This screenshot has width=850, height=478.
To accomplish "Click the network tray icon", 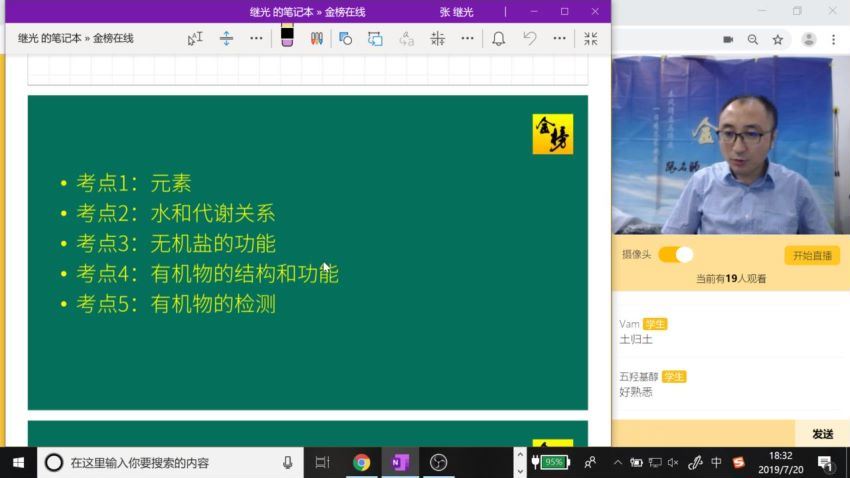I will pyautogui.click(x=655, y=462).
